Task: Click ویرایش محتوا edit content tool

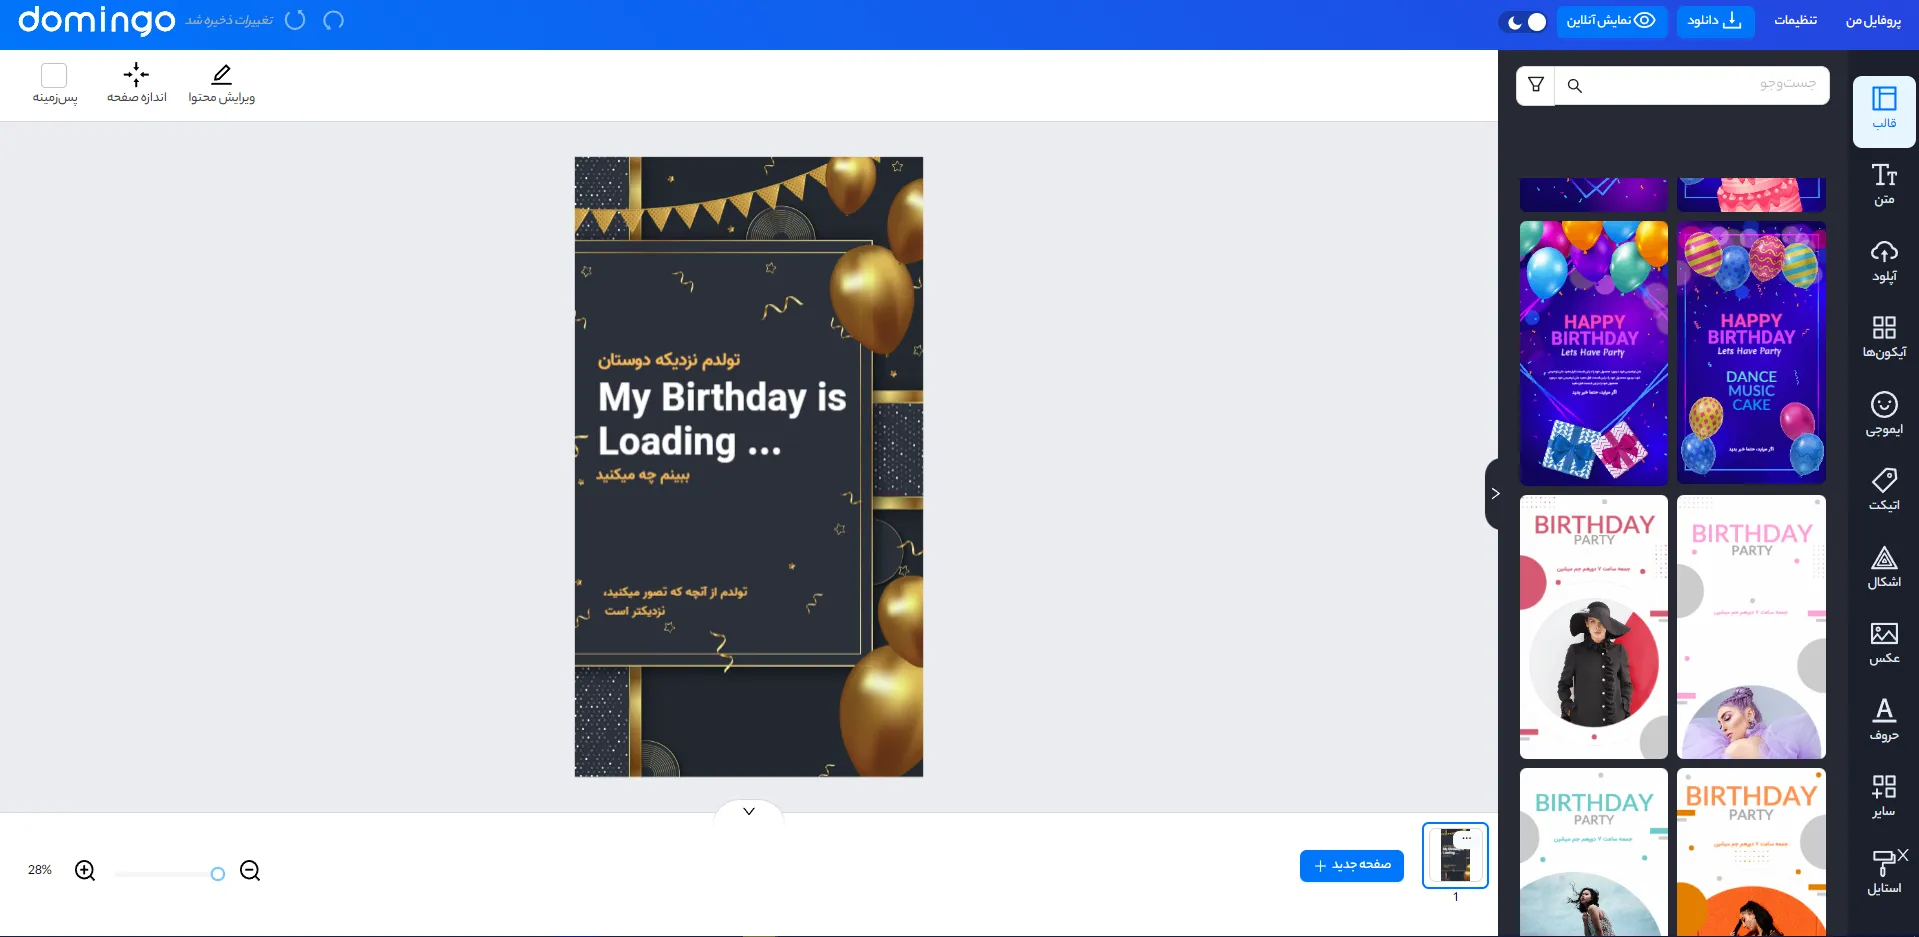Action: 222,83
